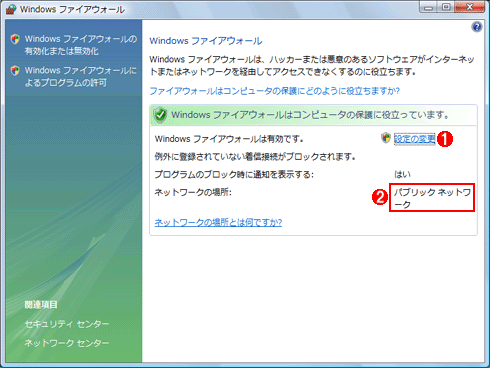Open the help question mark icon

click(477, 27)
